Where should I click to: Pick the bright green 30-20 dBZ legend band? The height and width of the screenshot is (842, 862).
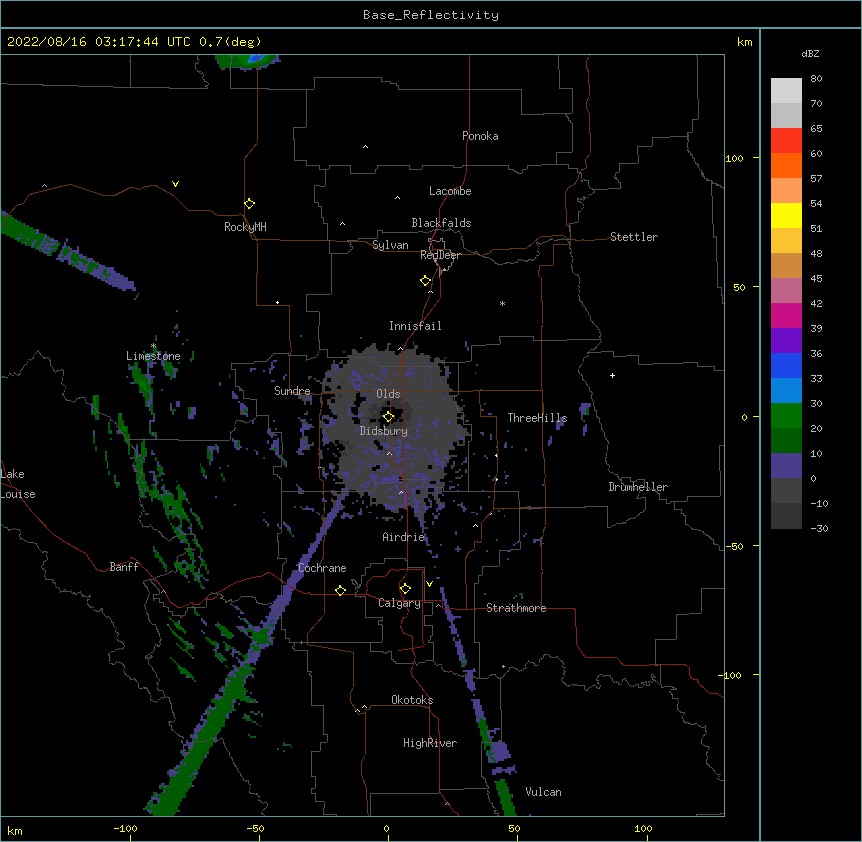(x=786, y=416)
